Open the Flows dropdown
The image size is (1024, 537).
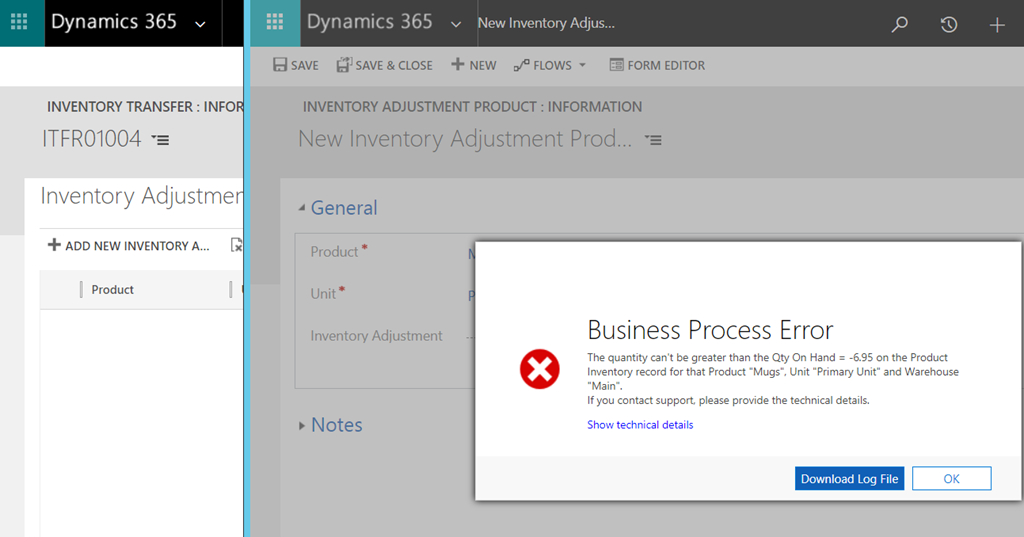tap(550, 65)
